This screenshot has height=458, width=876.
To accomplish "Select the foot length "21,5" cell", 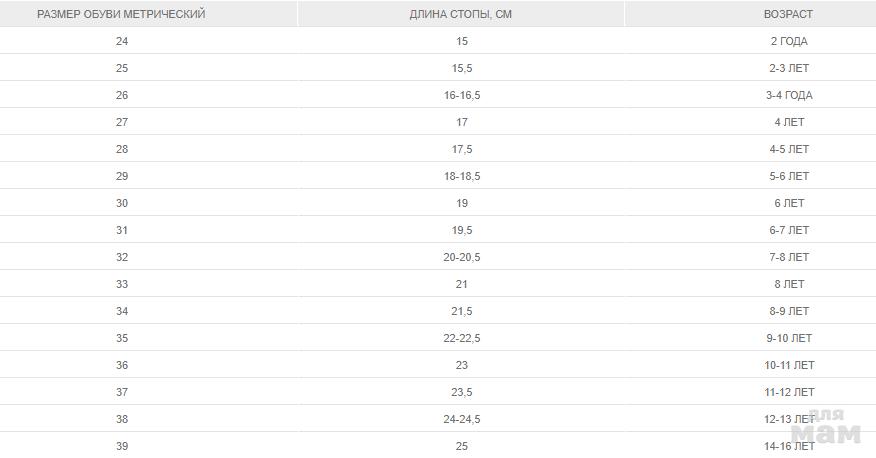I will point(461,311).
